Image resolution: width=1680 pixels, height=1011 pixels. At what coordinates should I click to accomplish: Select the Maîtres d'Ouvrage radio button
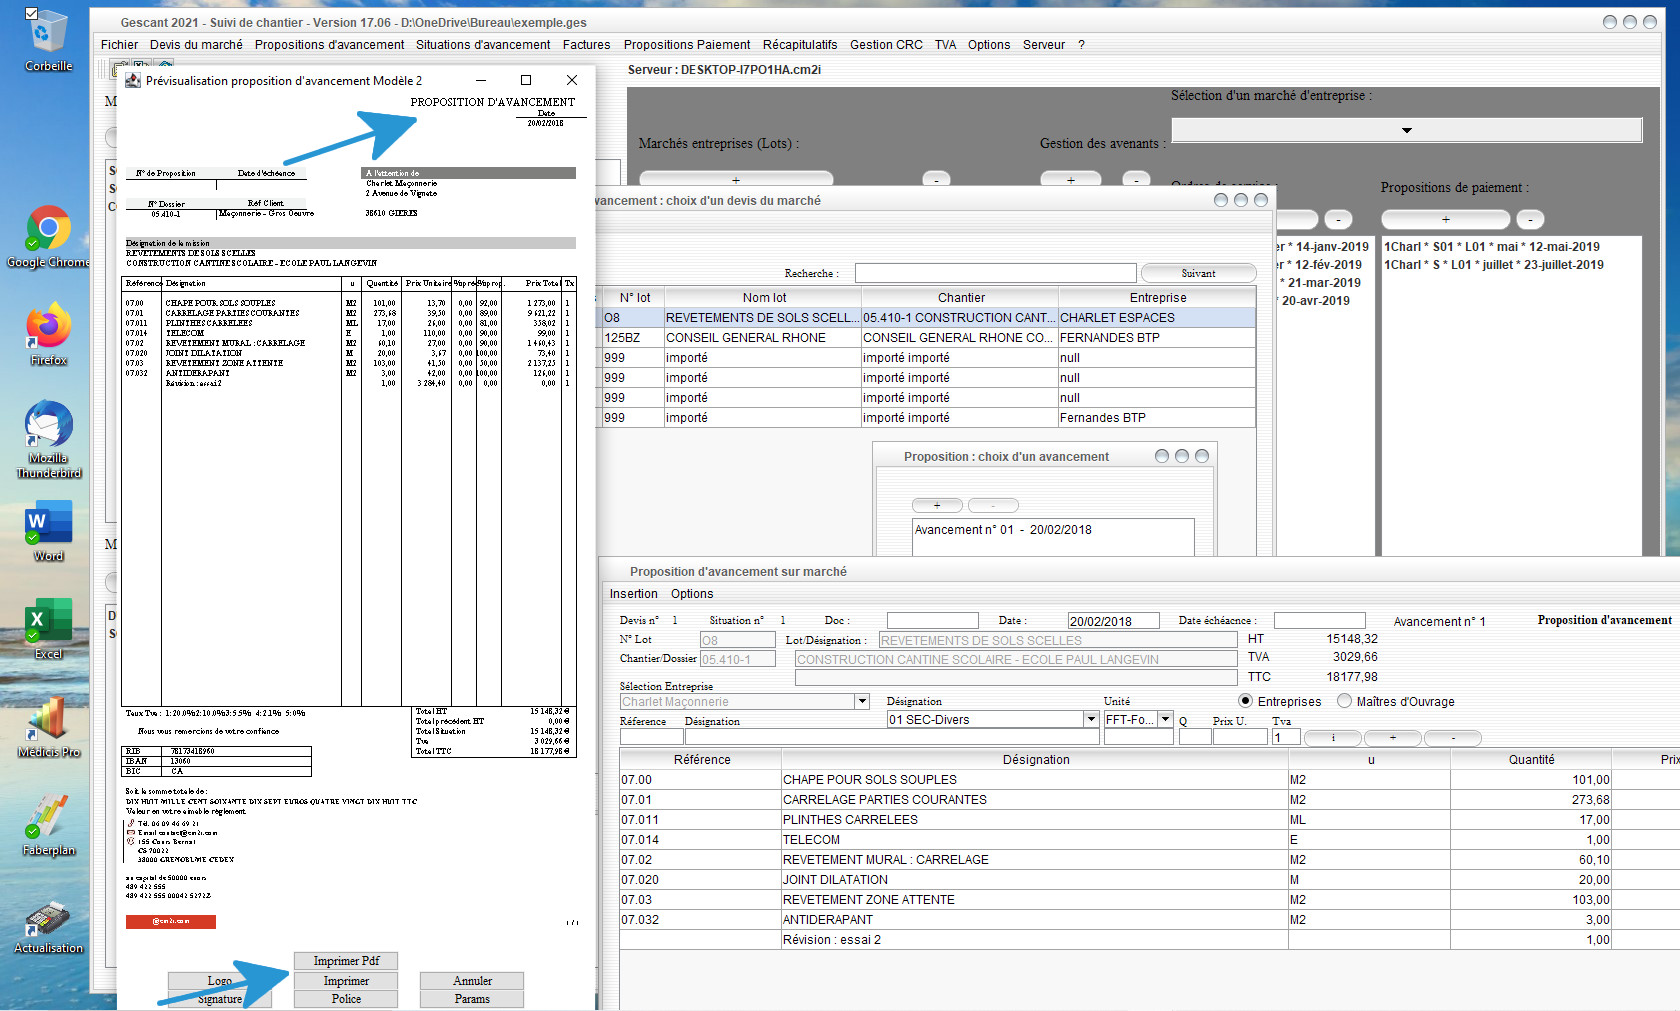point(1344,701)
